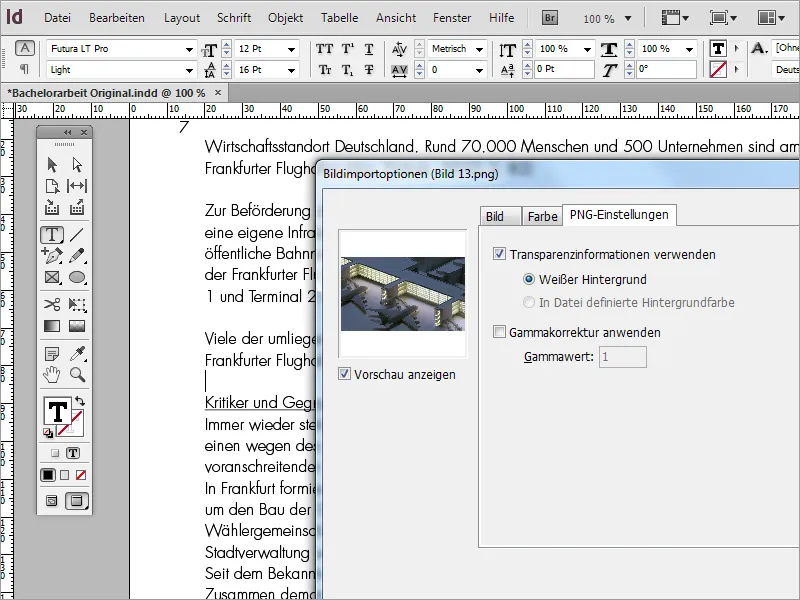Select the Content Collector tool
The image size is (800, 600).
[x=52, y=207]
